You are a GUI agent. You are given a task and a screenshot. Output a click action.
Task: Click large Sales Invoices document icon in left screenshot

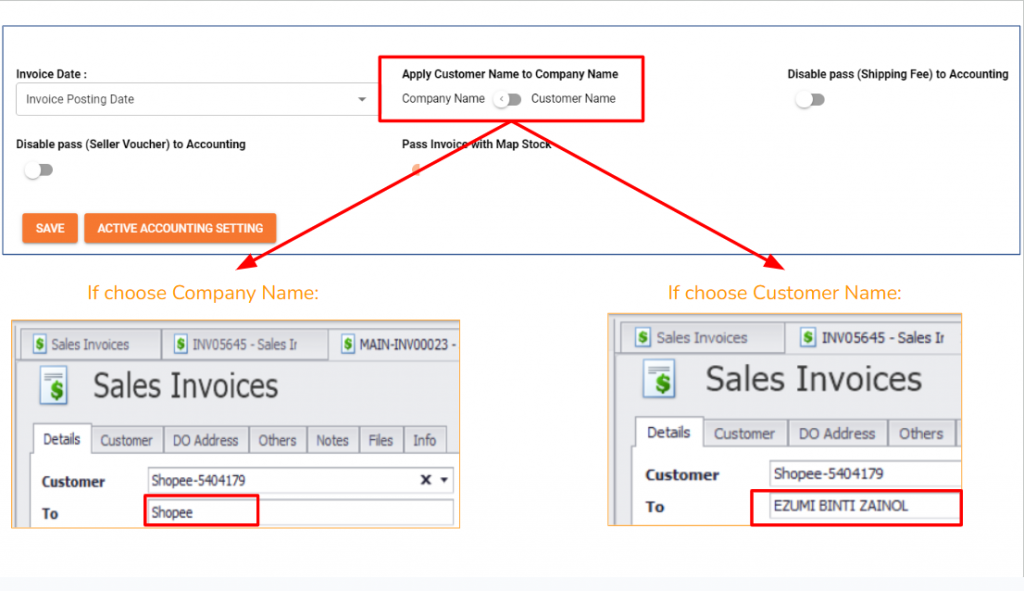pos(54,386)
